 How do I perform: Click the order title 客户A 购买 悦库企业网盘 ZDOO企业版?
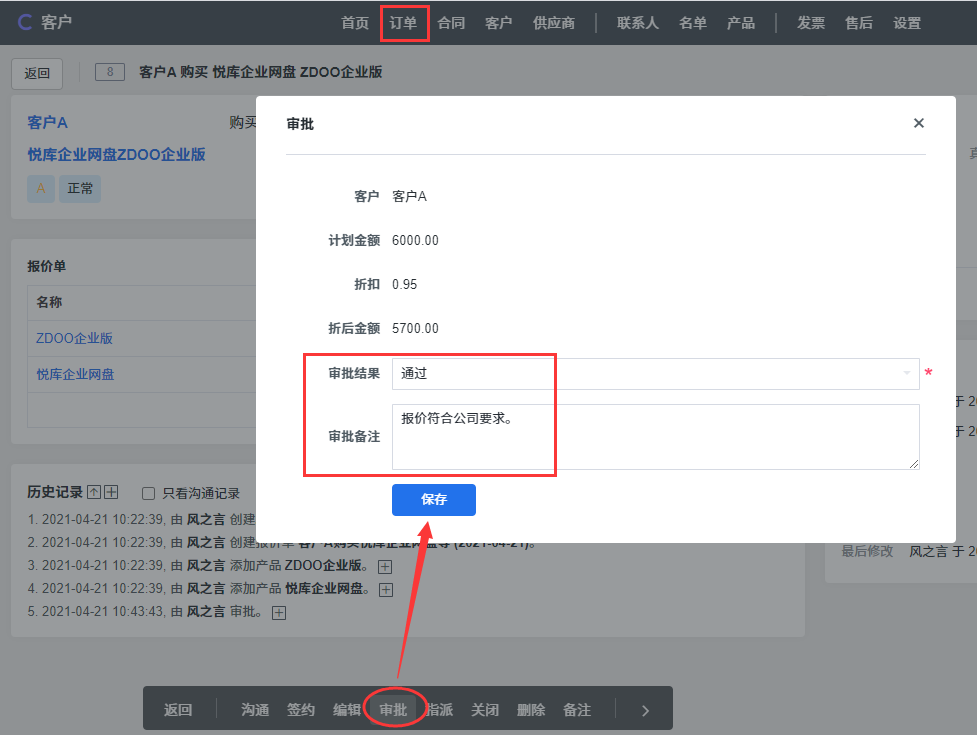[x=260, y=72]
